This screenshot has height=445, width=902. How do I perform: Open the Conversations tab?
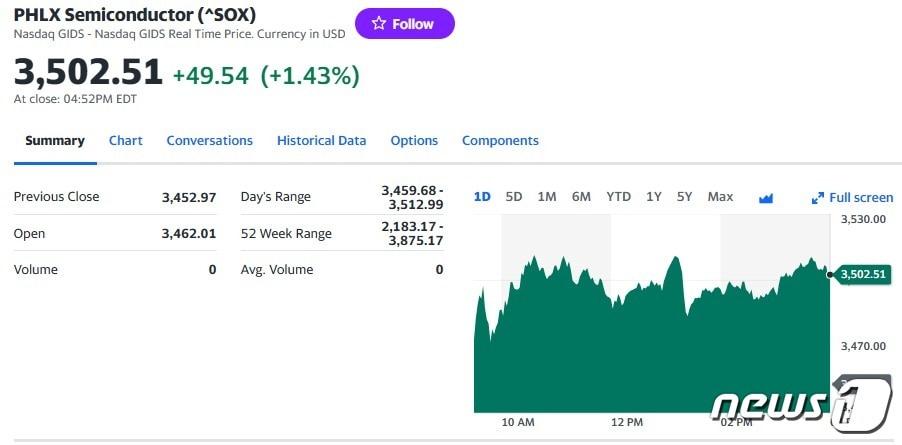(209, 141)
